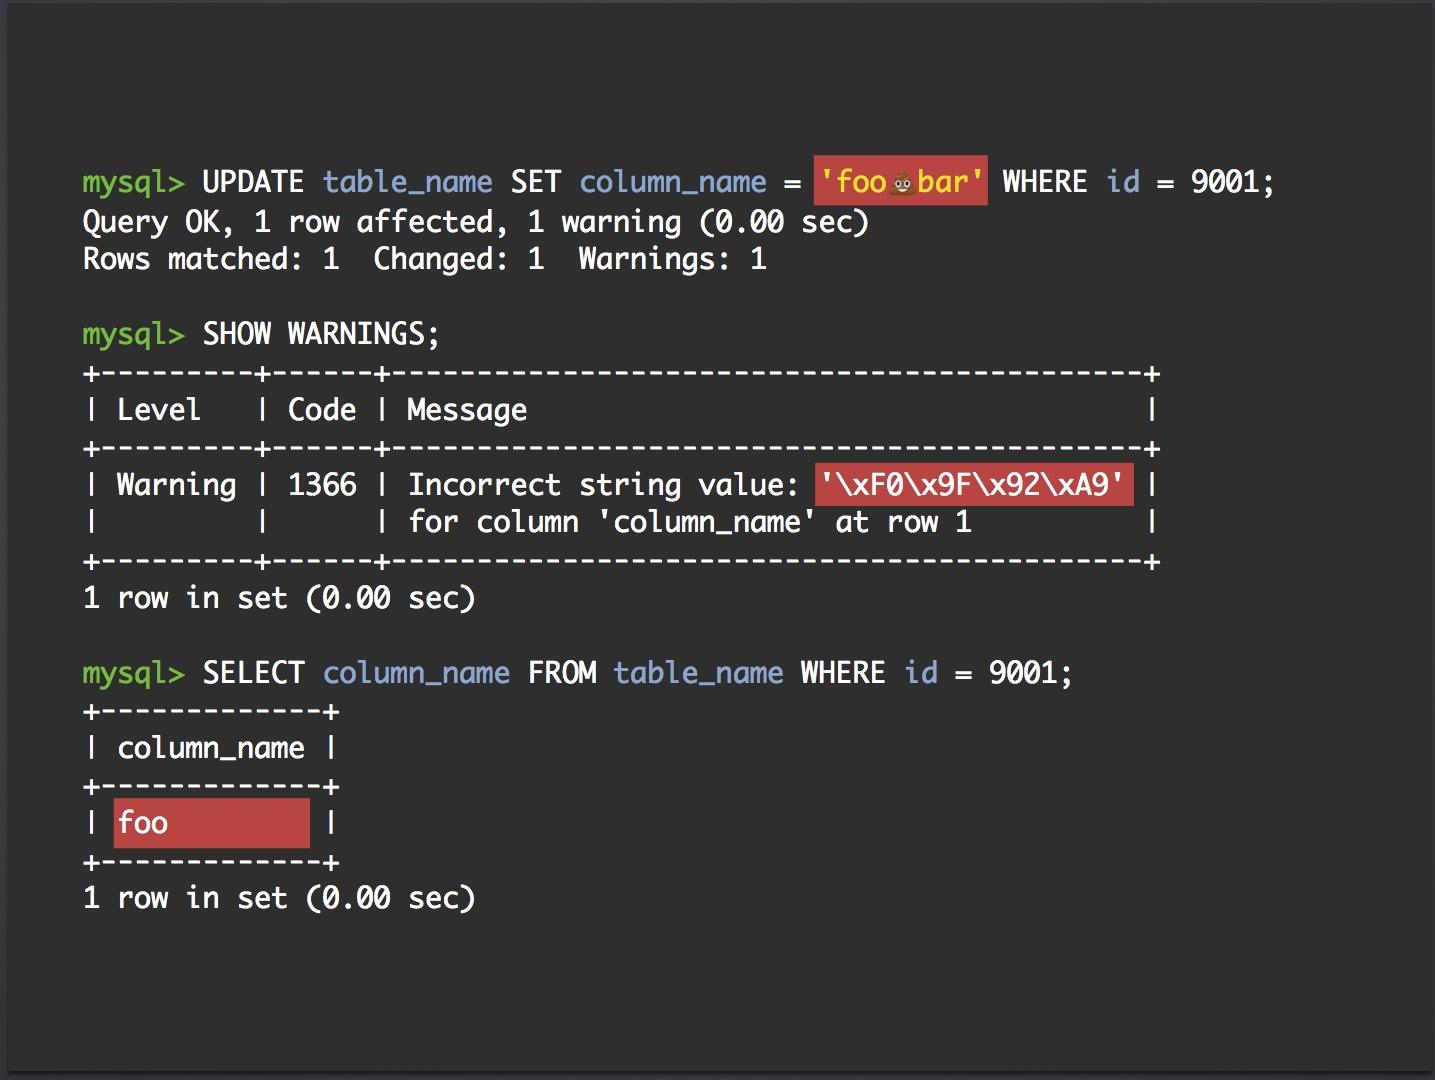
Task: Click the highlighted 'foo💩bar' string value
Action: [x=900, y=181]
